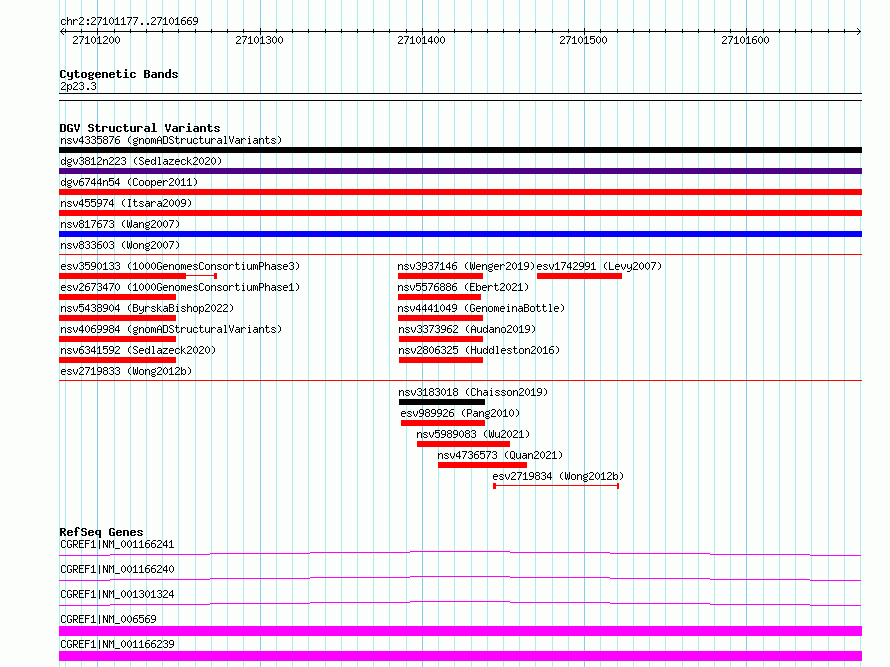
Task: Open nsv4441049 (GenomeinaBottle) variant
Action: pyautogui.click(x=481, y=308)
